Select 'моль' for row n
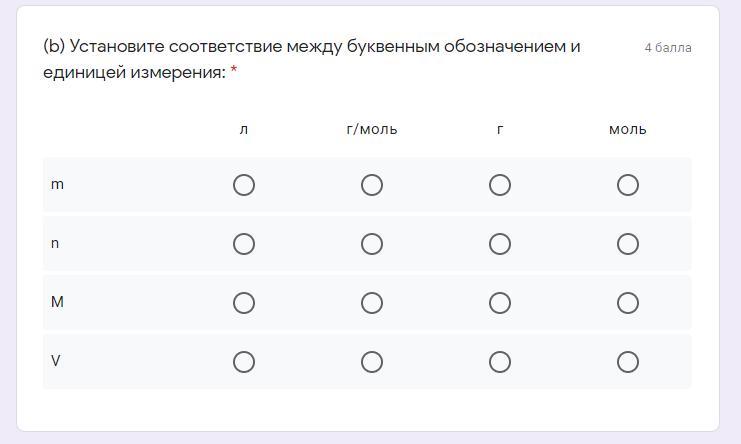Image resolution: width=741 pixels, height=444 pixels. [x=628, y=244]
